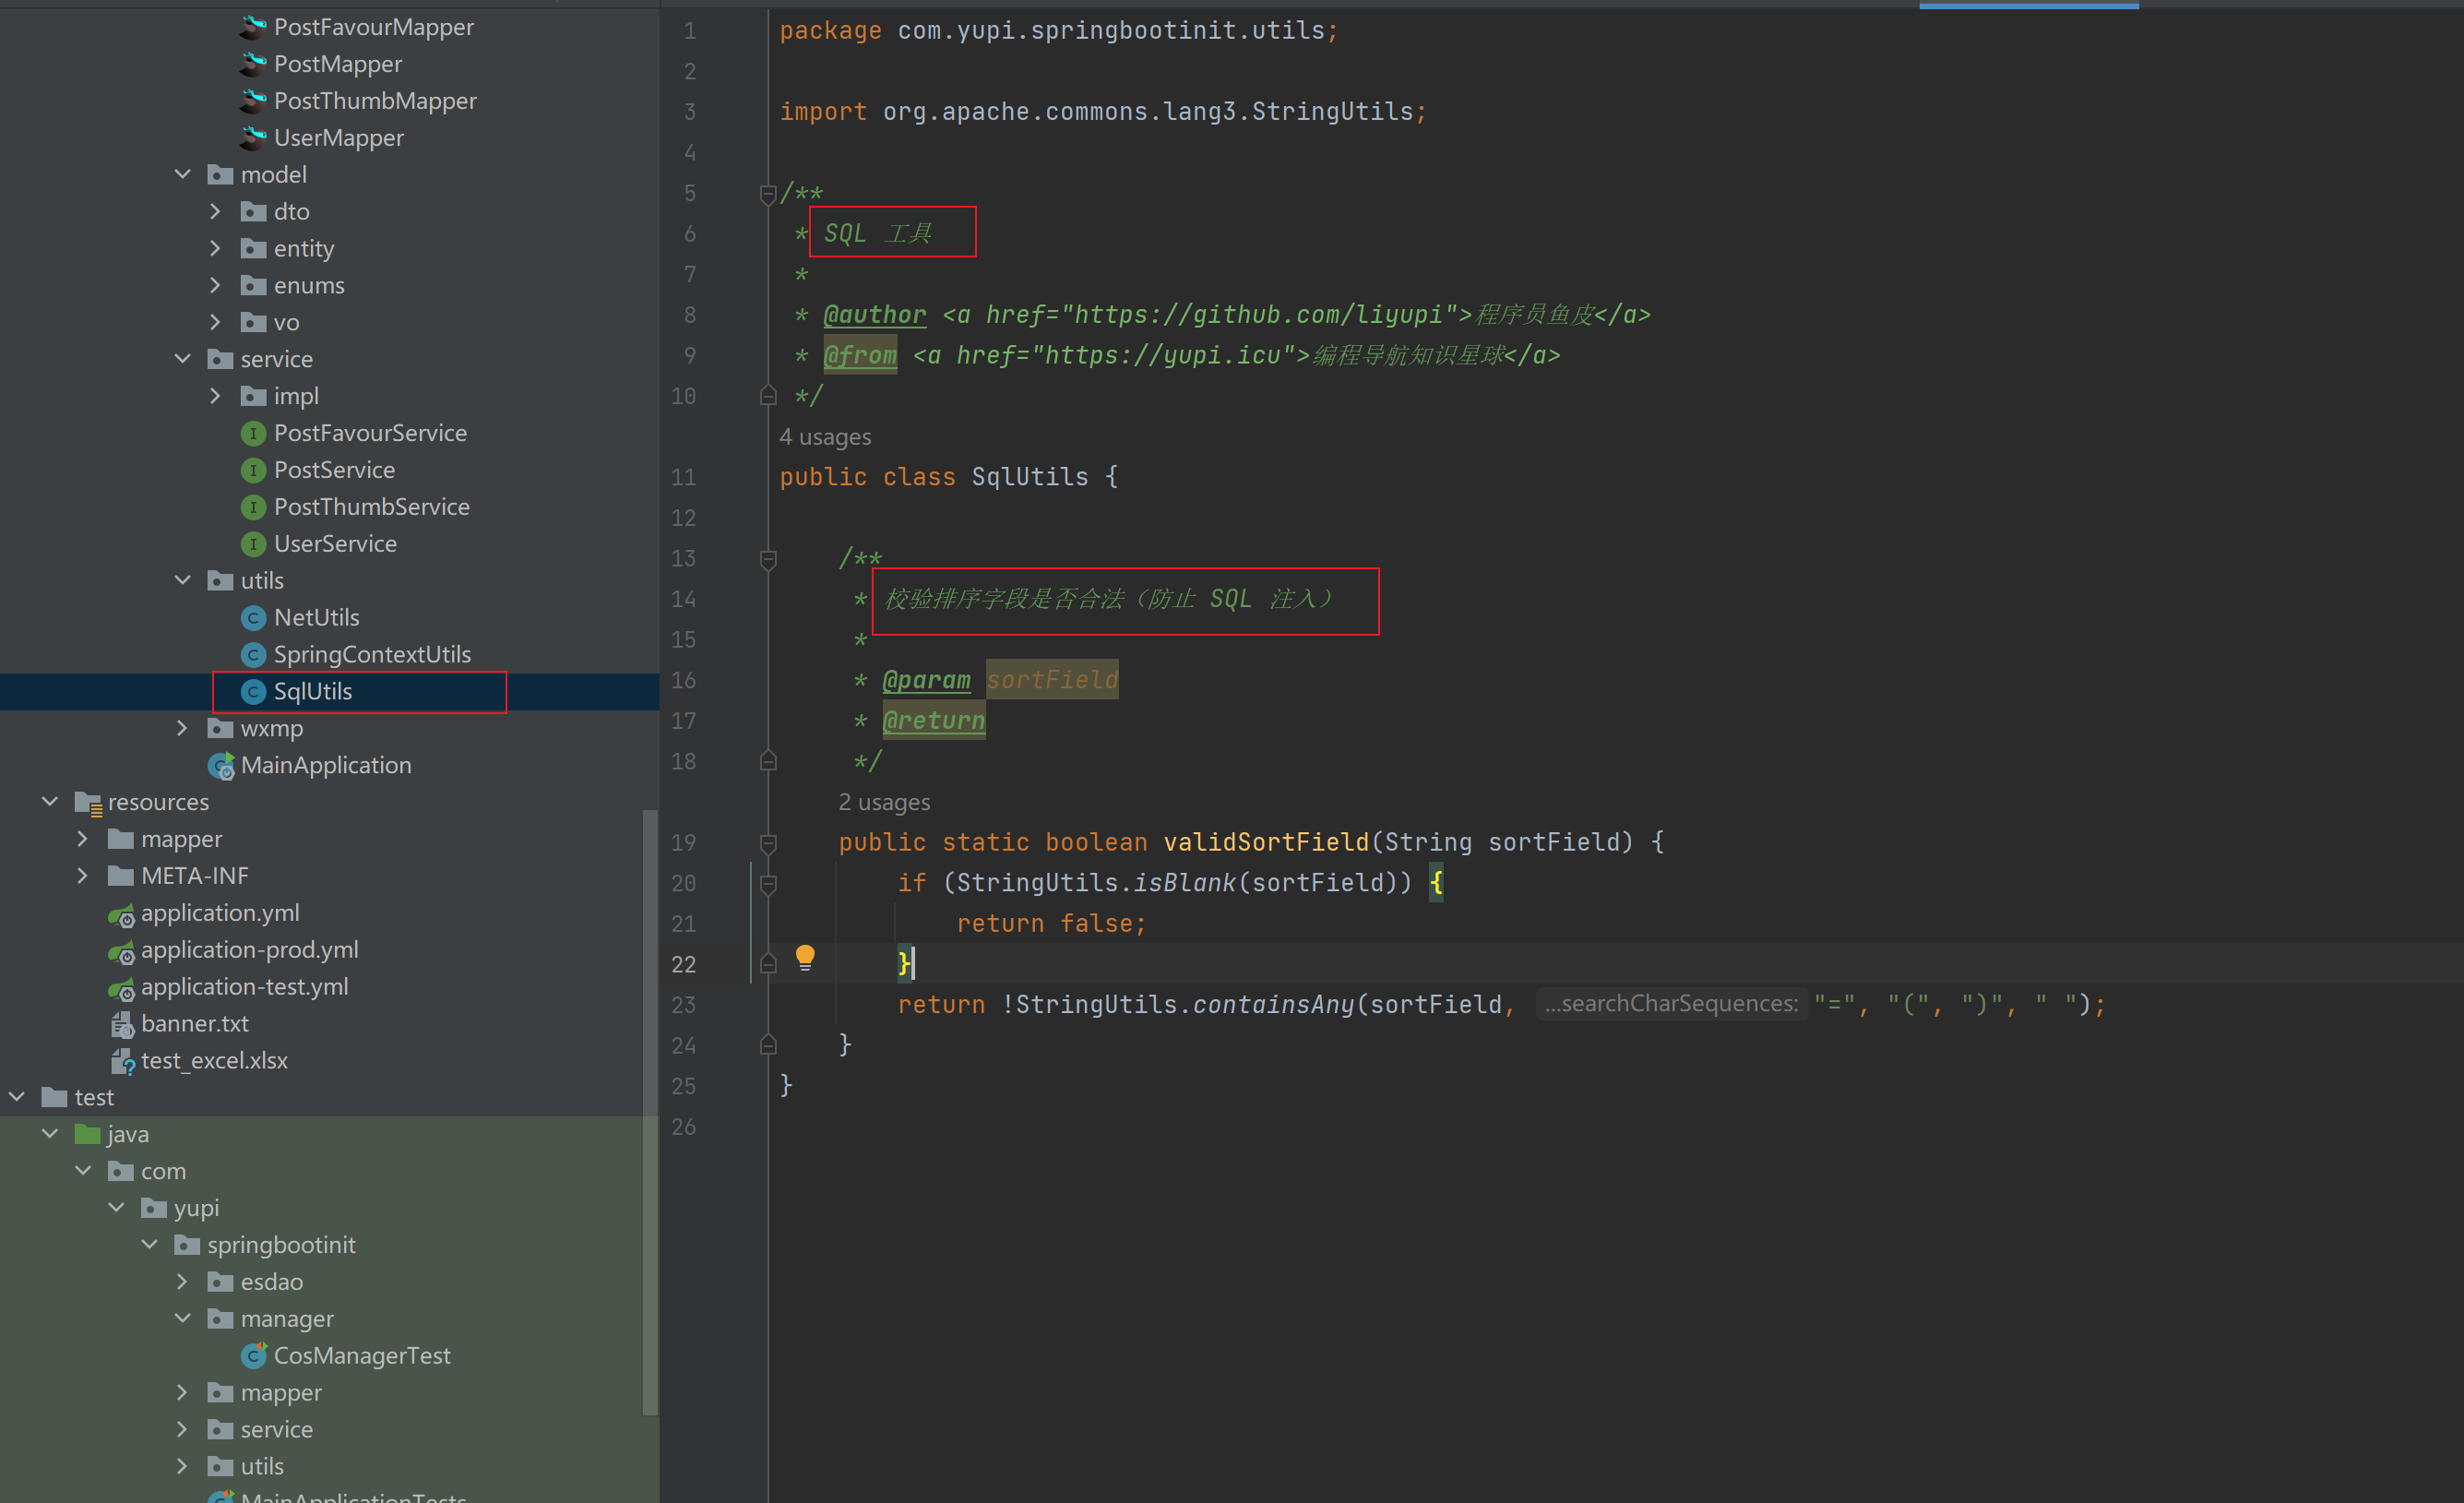Collapse the resources folder
This screenshot has height=1503, width=2464.
click(49, 802)
